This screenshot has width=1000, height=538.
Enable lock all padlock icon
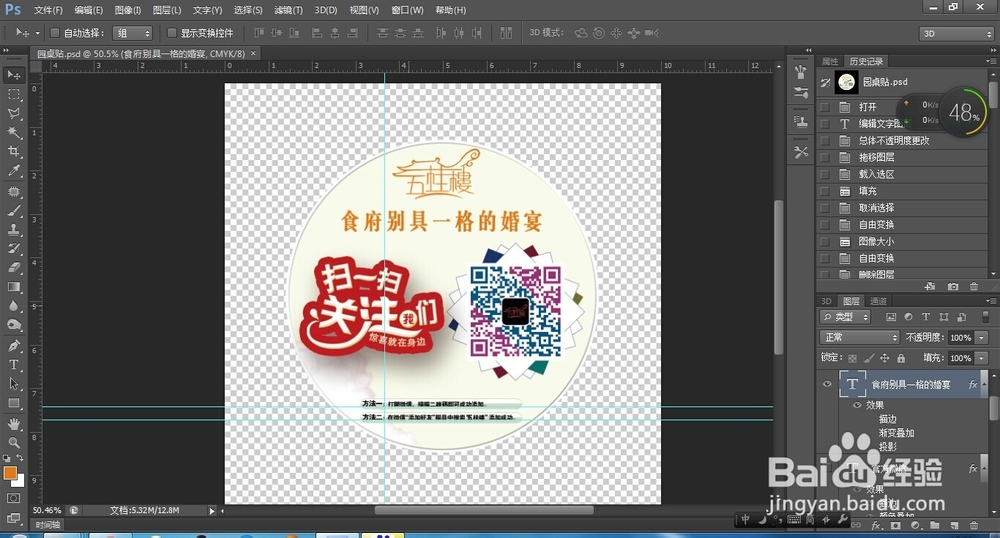pyautogui.click(x=901, y=358)
